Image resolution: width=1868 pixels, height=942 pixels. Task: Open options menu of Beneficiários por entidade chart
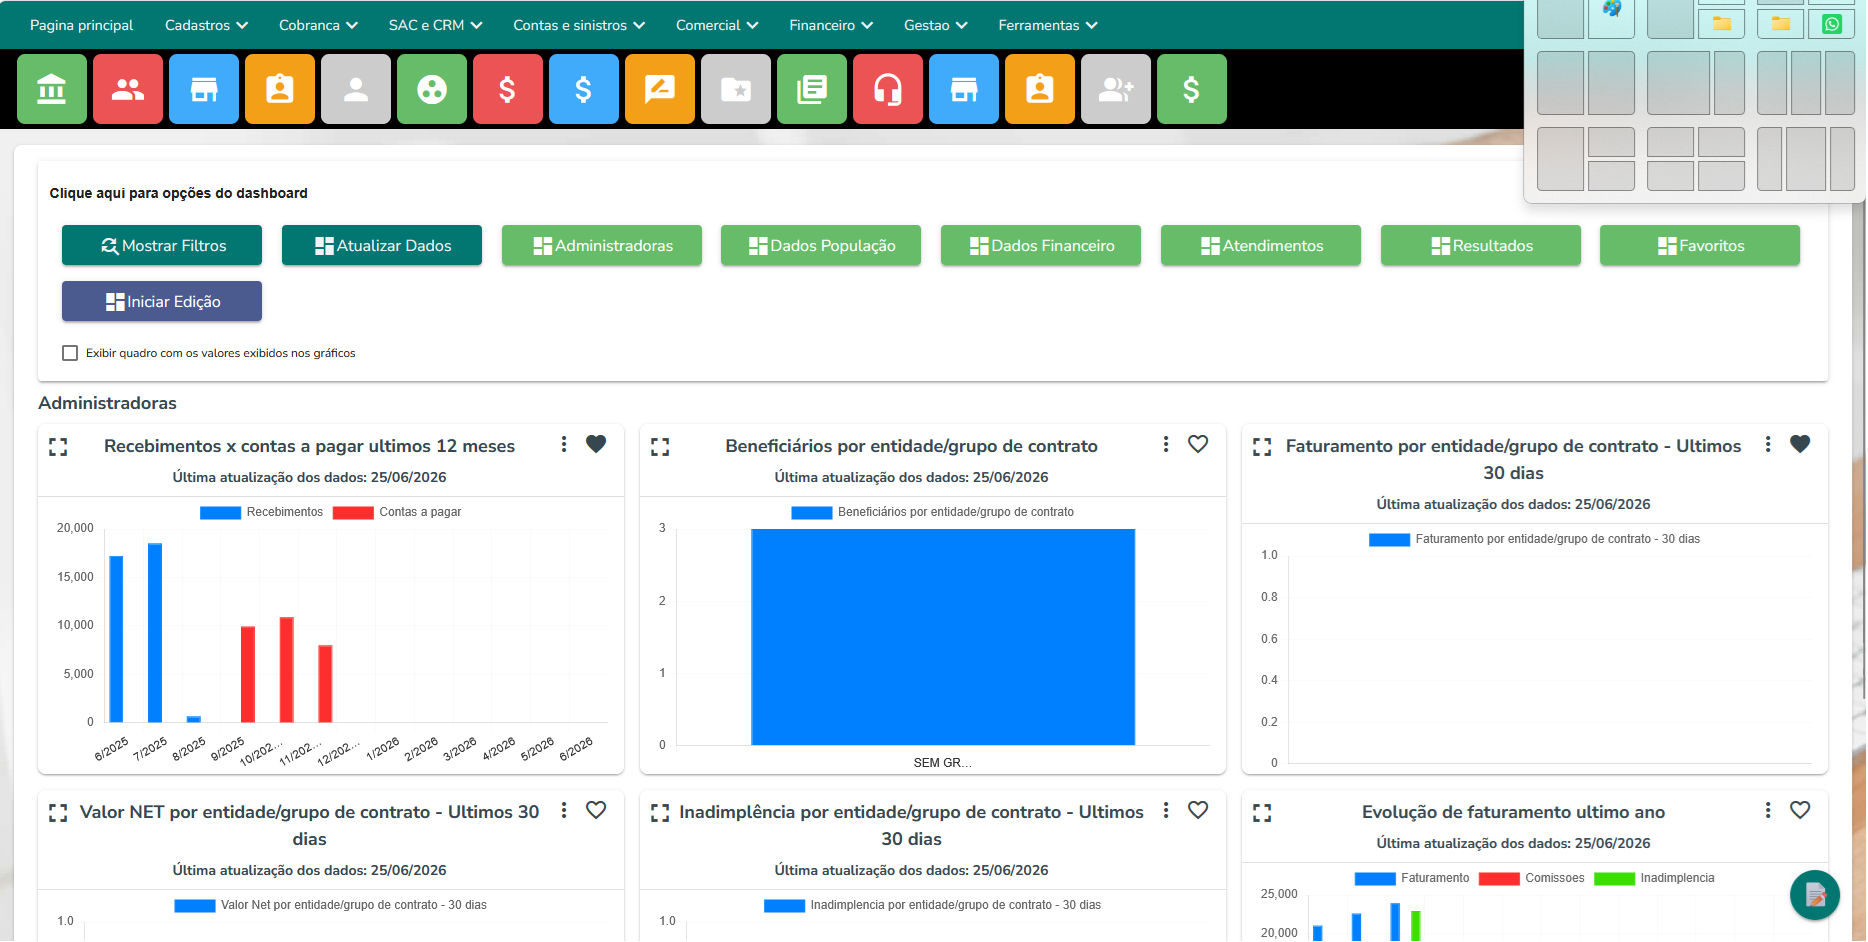[x=1166, y=444]
